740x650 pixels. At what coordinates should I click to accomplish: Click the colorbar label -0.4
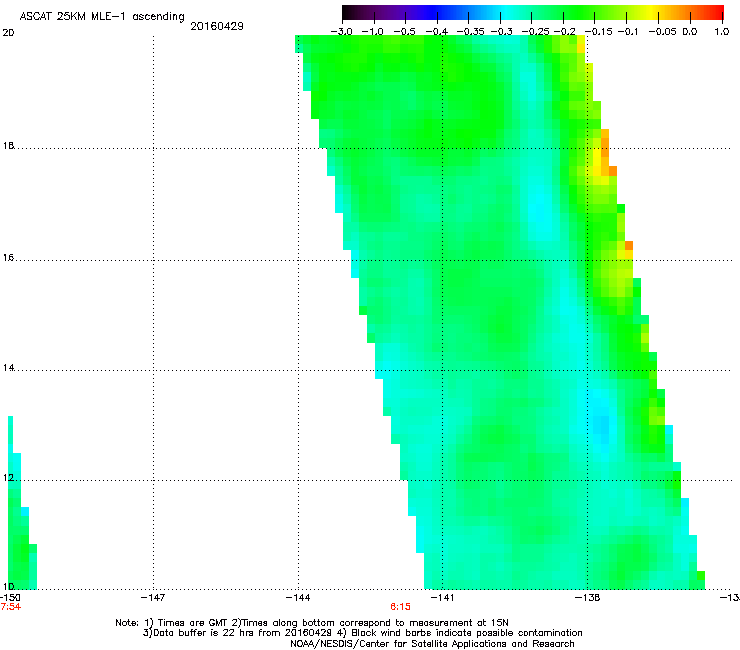(437, 32)
